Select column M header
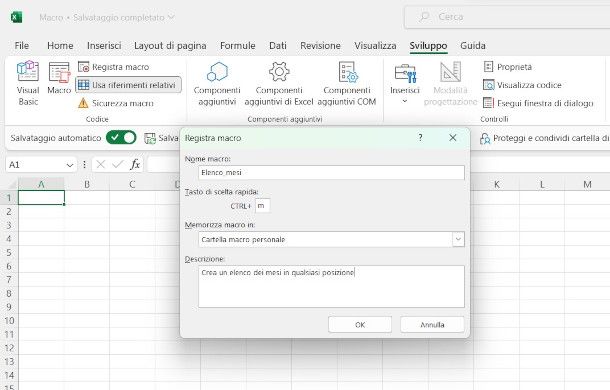This screenshot has width=610, height=390. [x=587, y=184]
